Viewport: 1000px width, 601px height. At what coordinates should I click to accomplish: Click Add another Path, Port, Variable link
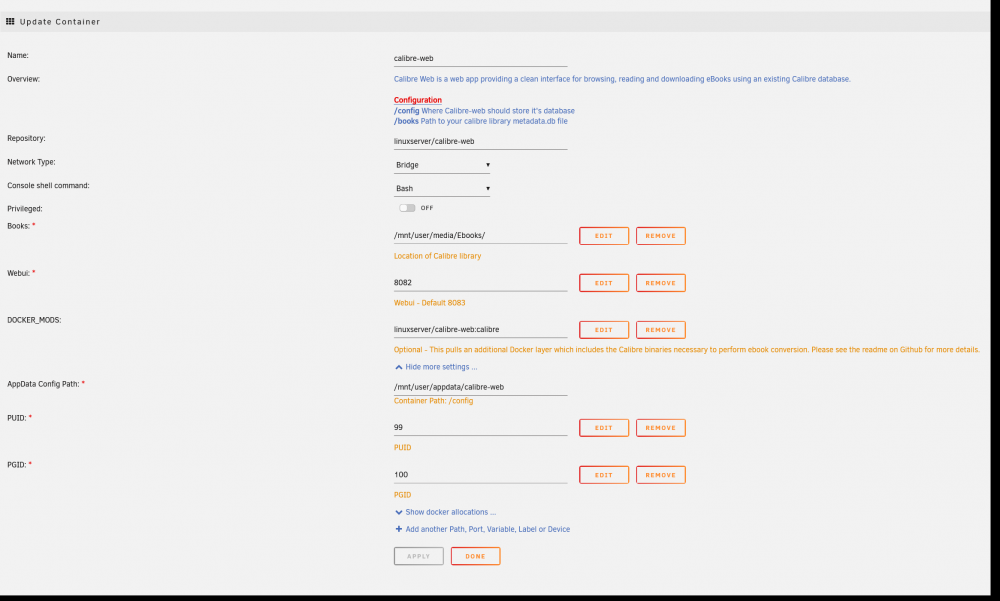point(487,530)
